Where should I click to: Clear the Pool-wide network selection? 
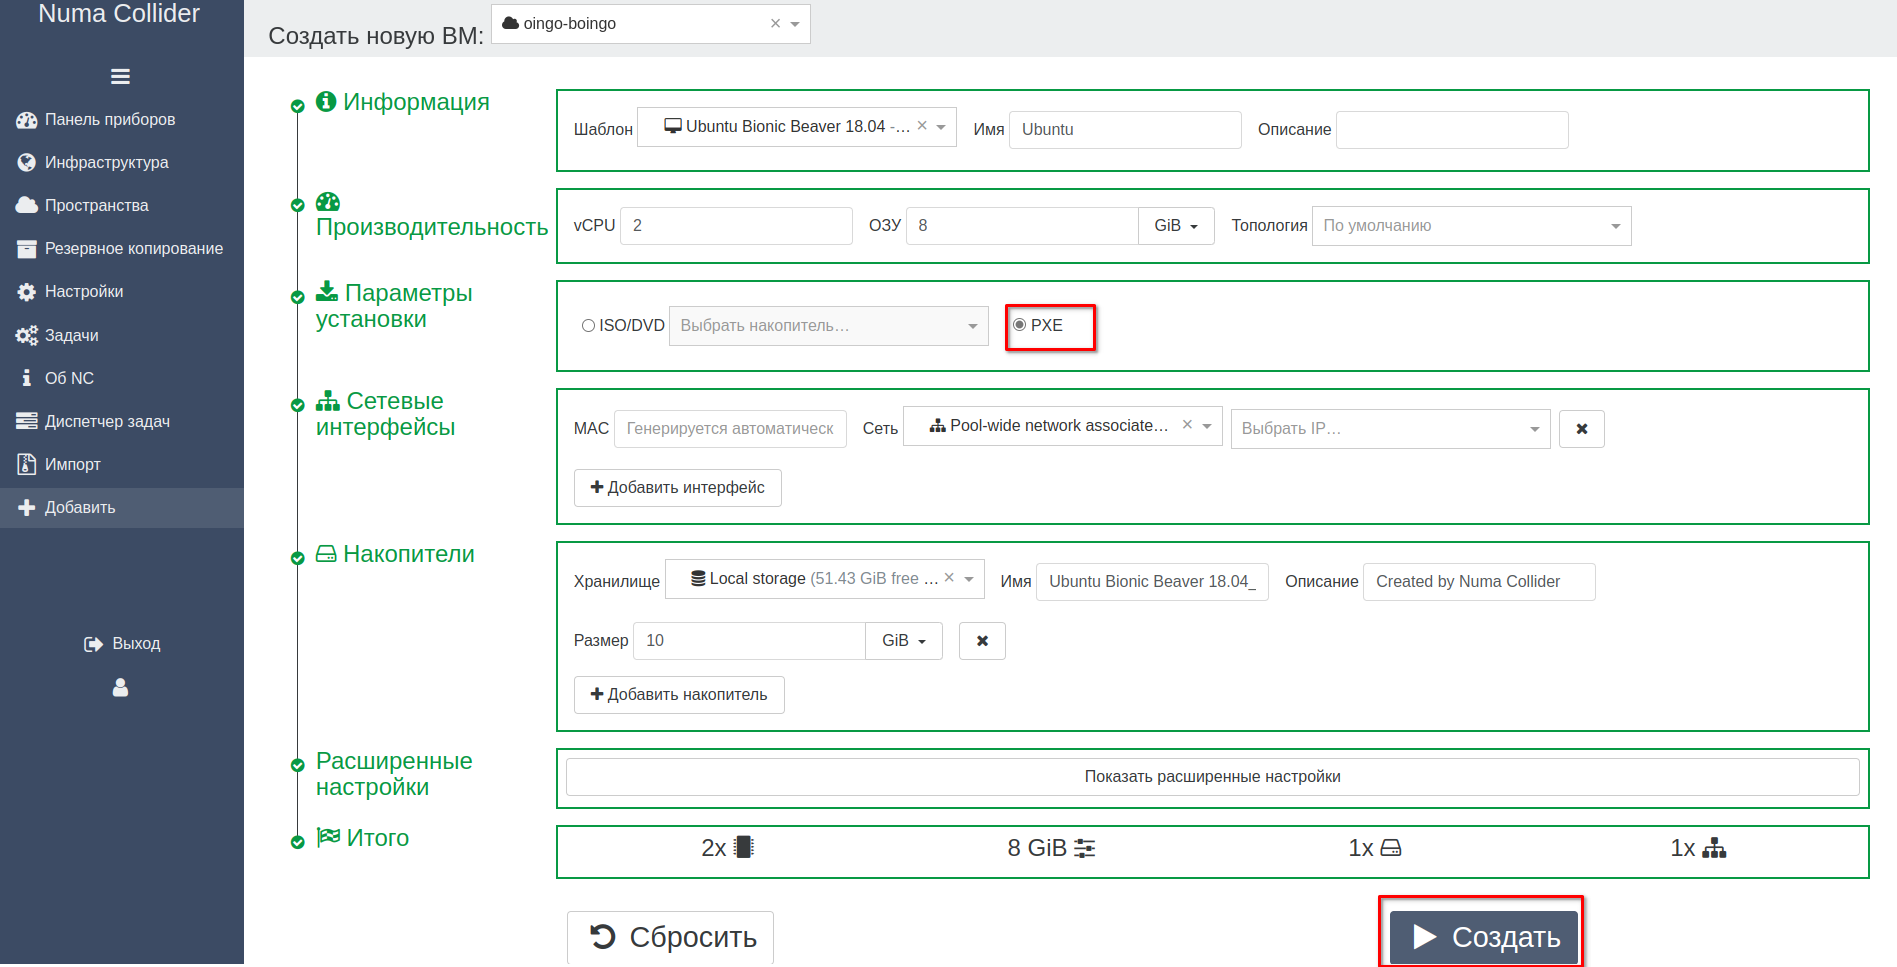[1187, 425]
